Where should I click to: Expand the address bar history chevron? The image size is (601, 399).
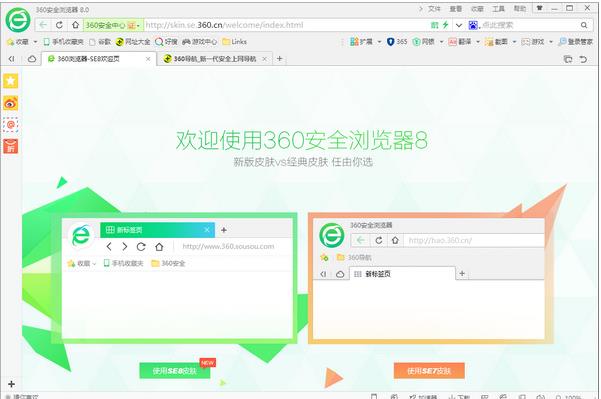458,26
